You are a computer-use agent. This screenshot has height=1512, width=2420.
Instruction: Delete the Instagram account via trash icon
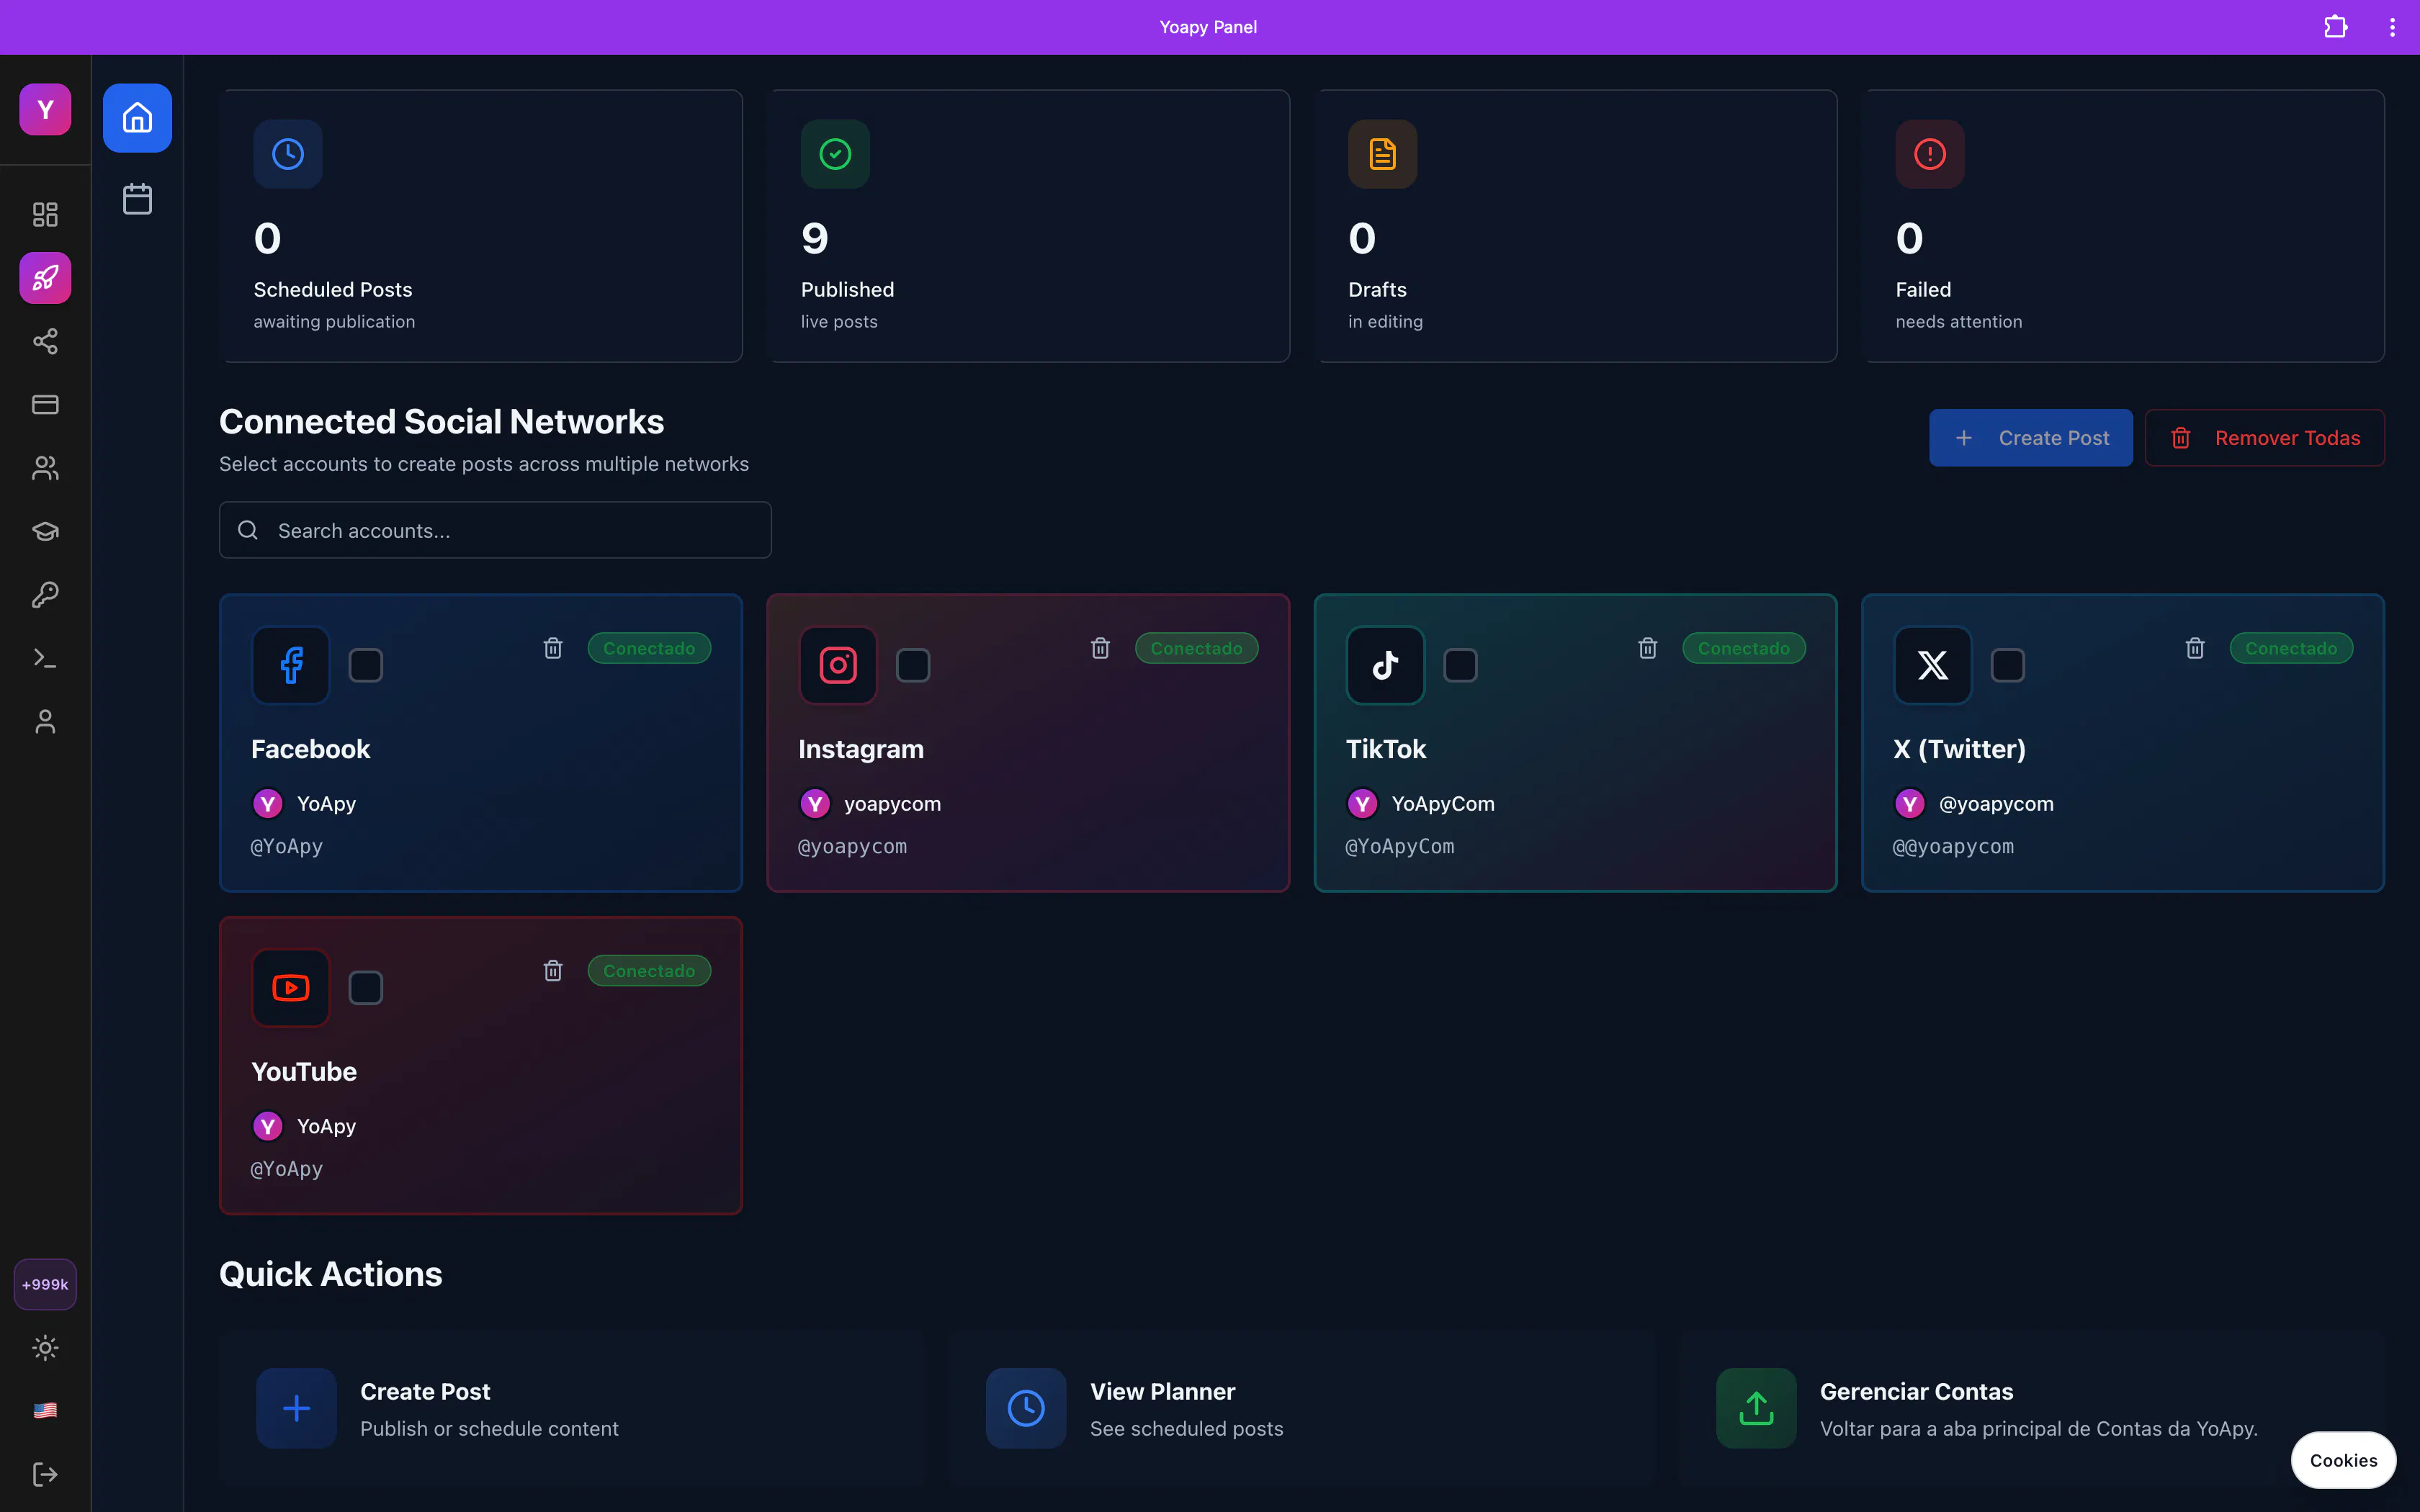(x=1100, y=648)
